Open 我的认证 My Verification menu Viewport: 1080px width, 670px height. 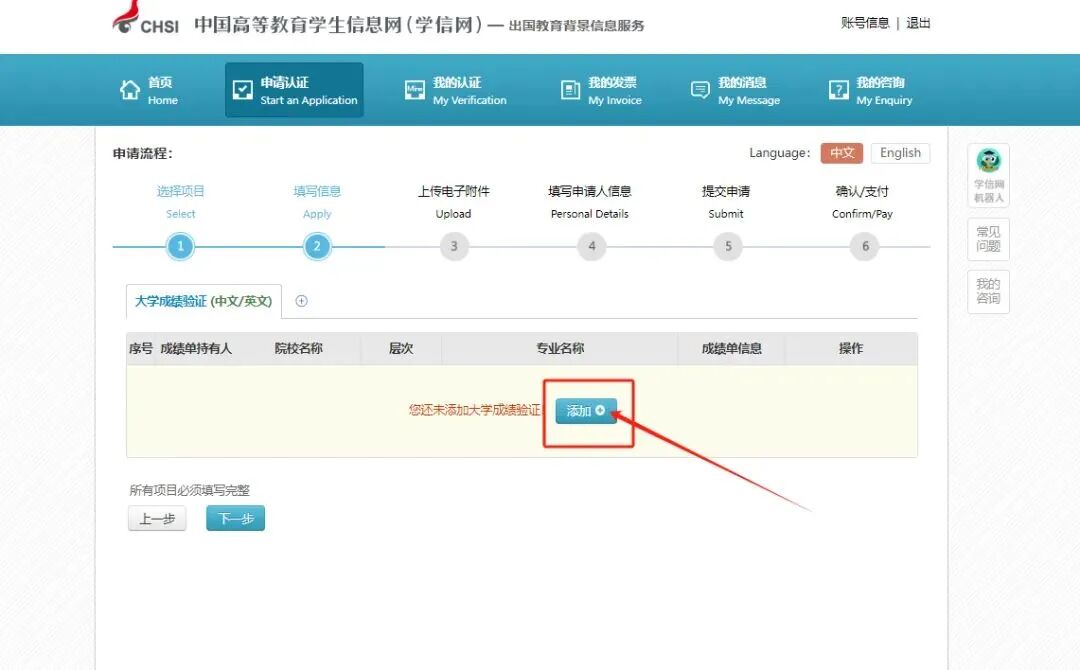[455, 90]
